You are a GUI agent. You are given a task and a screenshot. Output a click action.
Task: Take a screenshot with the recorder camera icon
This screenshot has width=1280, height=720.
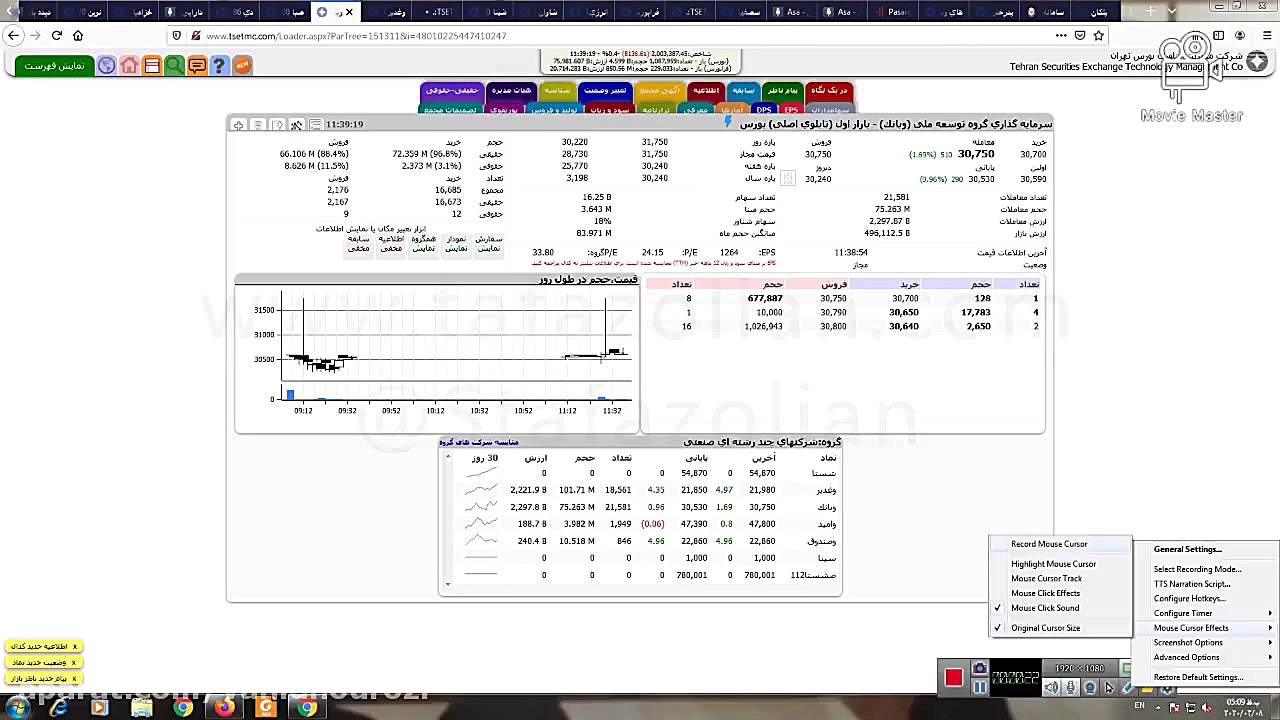(979, 669)
